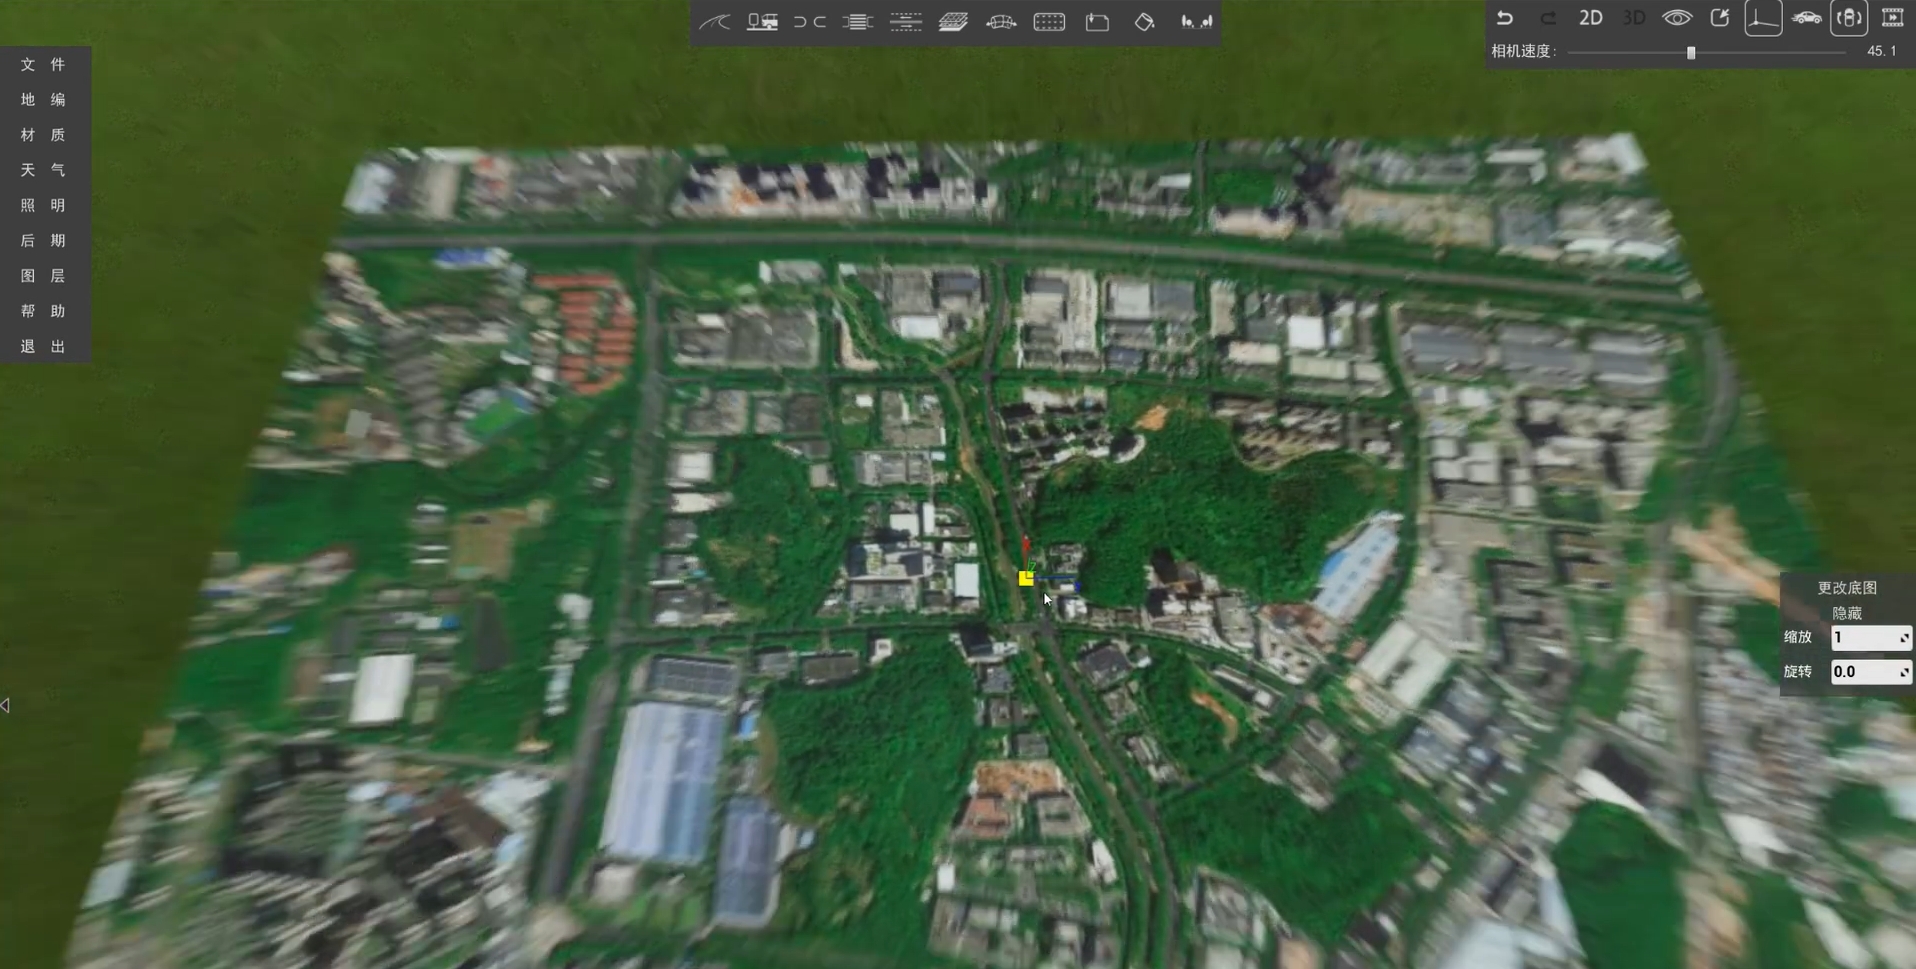Expand the left-edge panel arrow

tap(5, 706)
